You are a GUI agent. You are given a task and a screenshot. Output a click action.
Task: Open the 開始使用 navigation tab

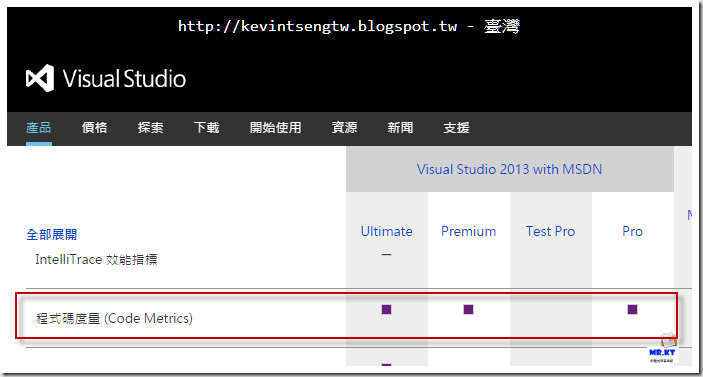275,128
